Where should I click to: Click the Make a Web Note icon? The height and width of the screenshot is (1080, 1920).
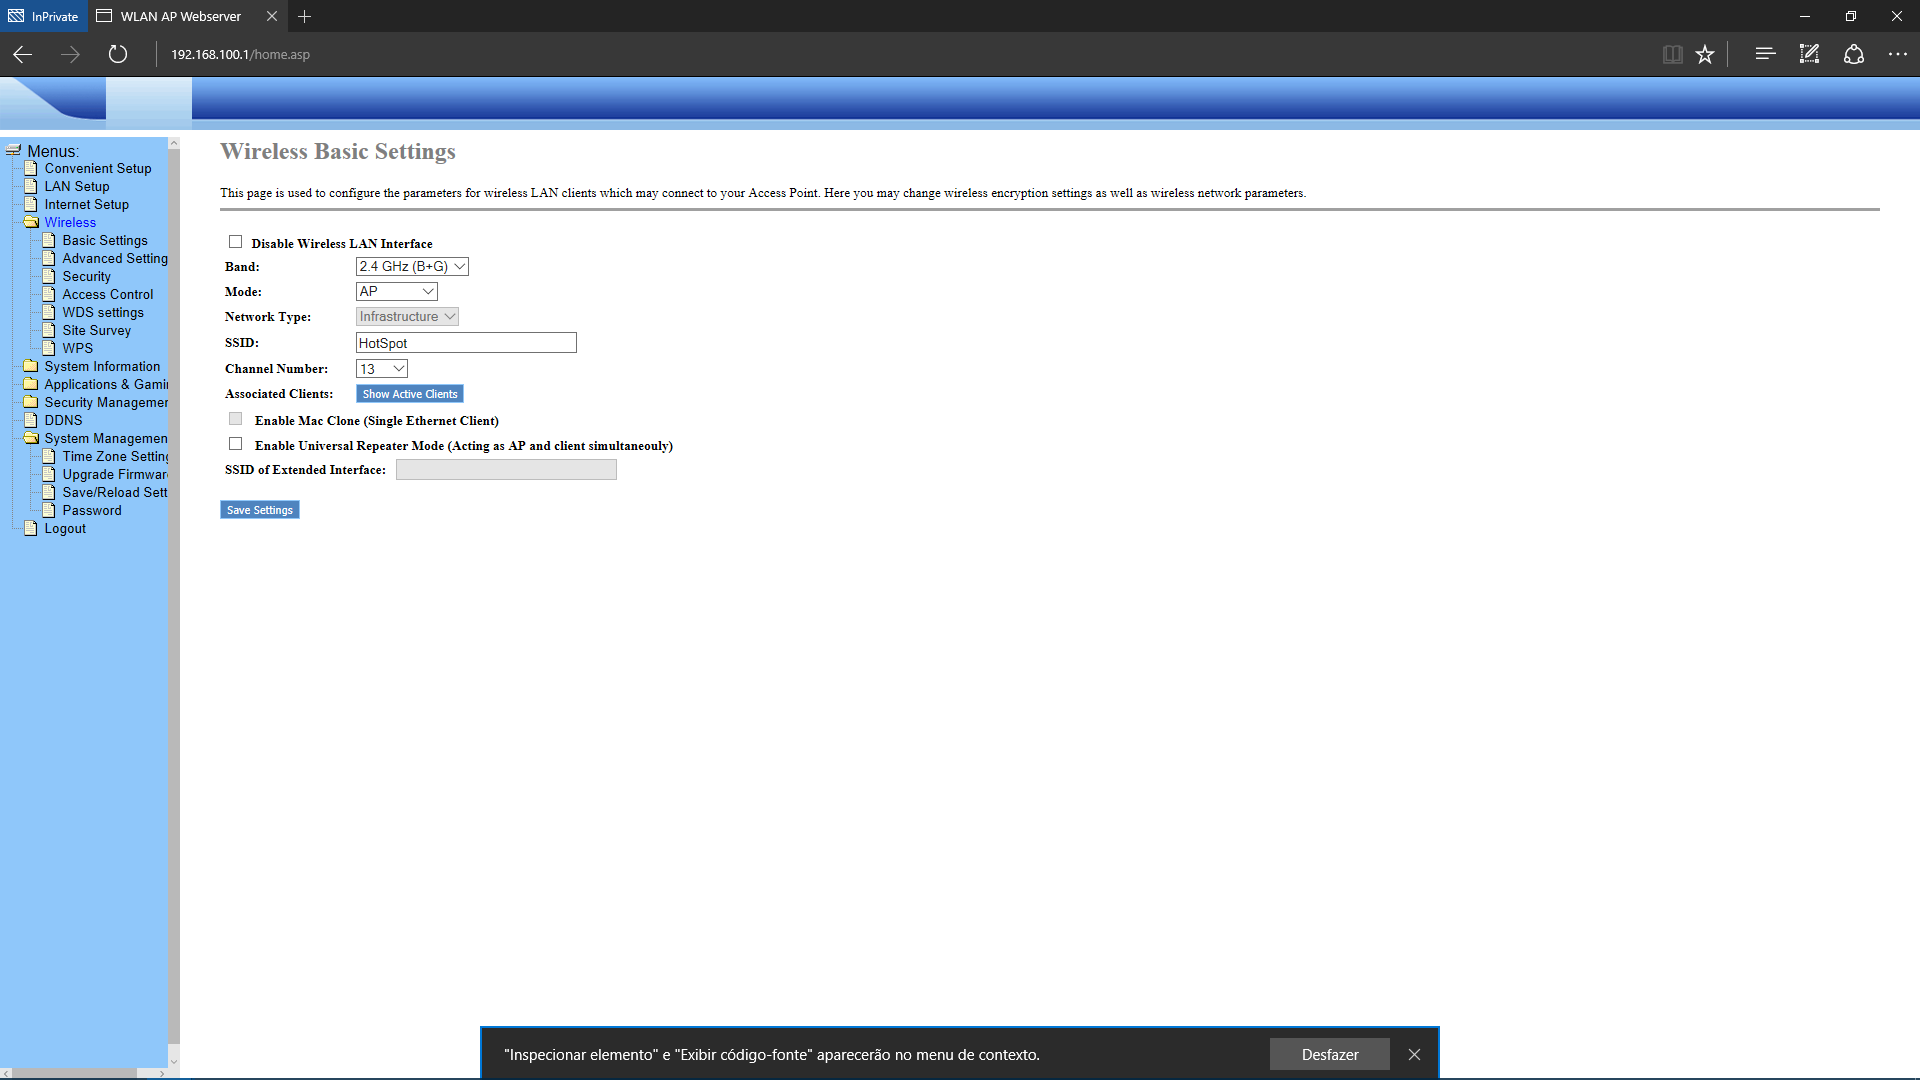pos(1809,54)
